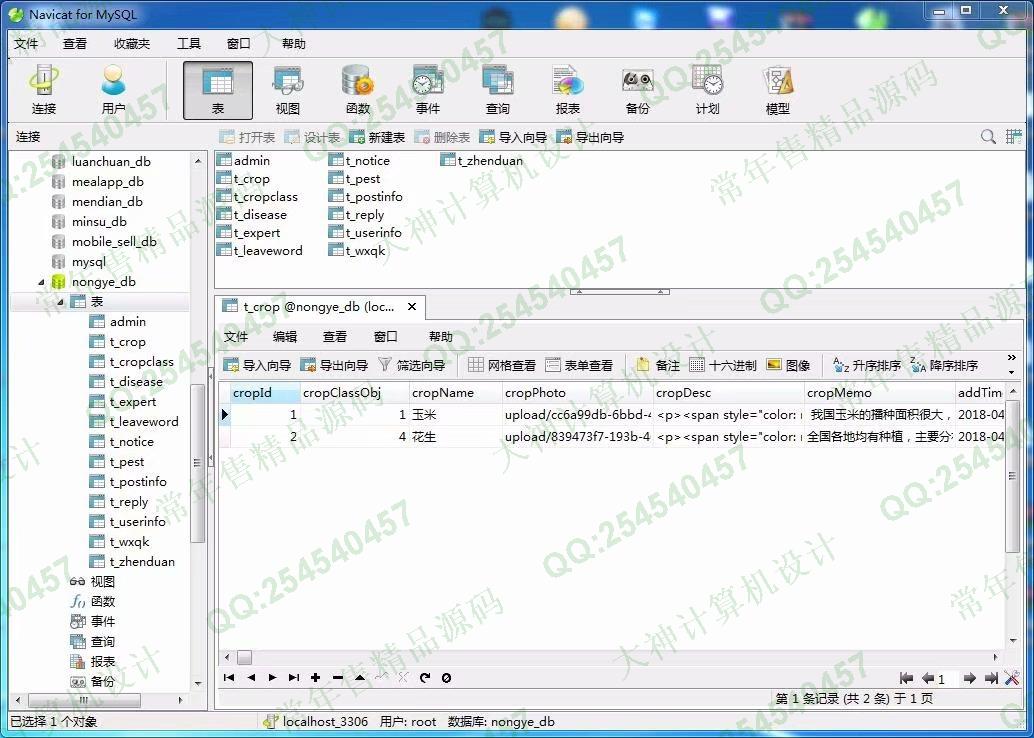Image resolution: width=1034 pixels, height=738 pixels.
Task: Collapse the 表 tables node in tree
Action: point(60,302)
